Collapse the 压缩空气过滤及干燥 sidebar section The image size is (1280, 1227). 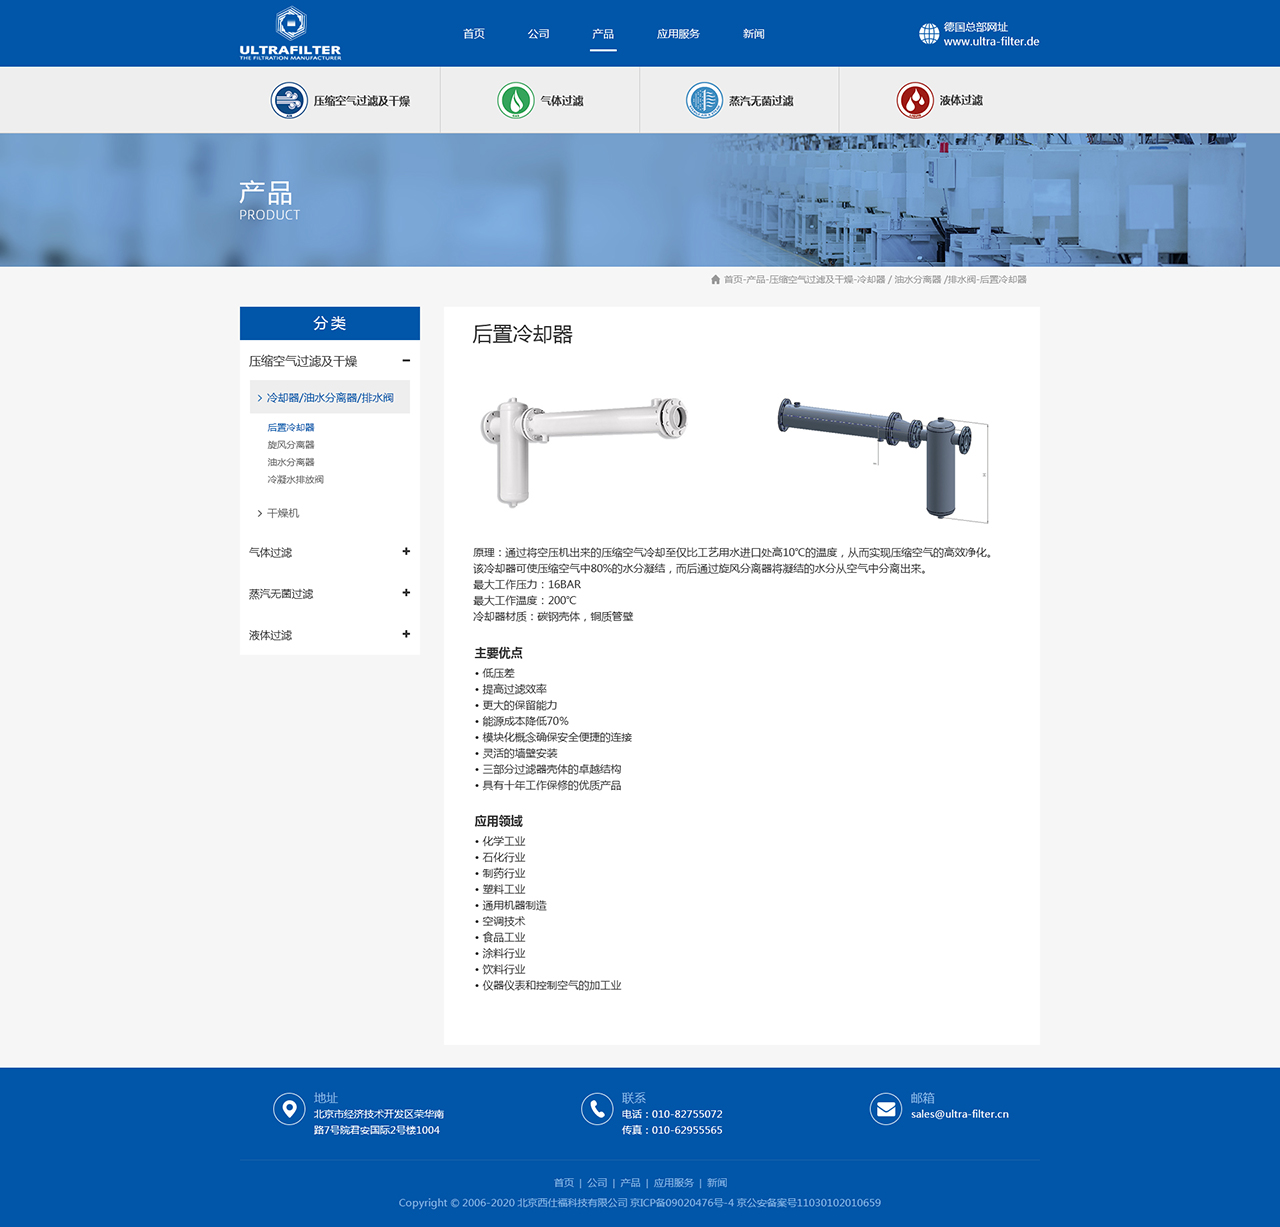point(406,361)
